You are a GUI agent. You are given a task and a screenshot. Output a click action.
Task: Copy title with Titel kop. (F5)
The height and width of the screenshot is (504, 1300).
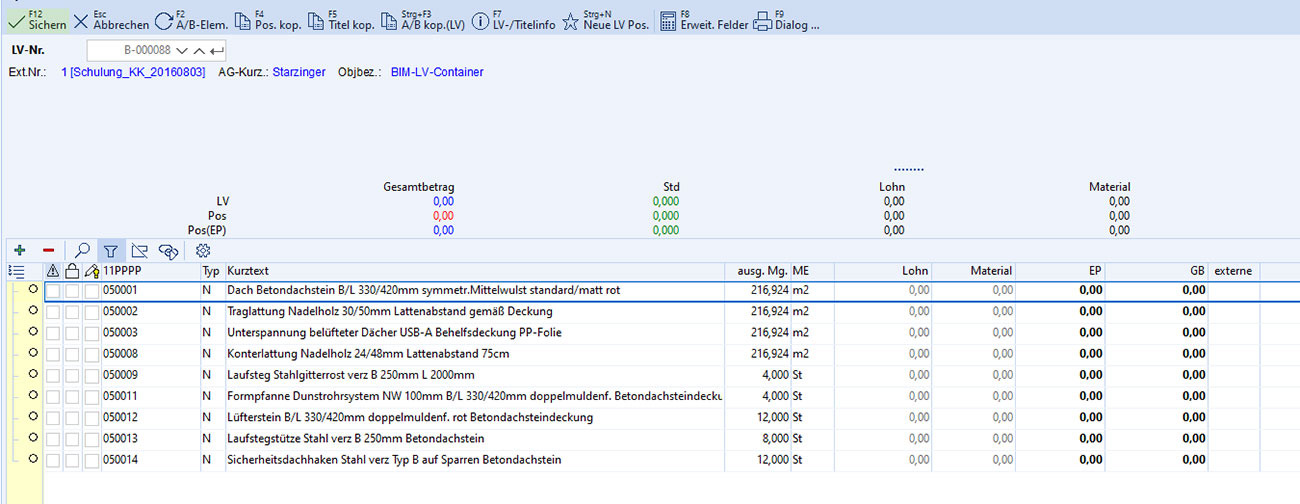pos(342,21)
